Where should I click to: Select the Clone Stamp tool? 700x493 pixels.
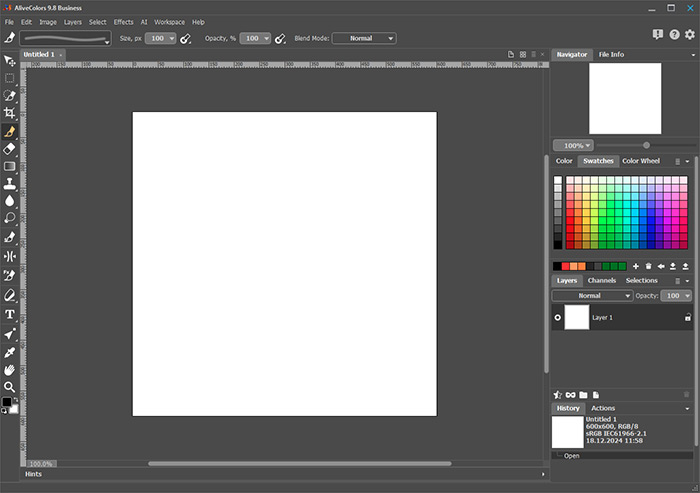(x=9, y=184)
